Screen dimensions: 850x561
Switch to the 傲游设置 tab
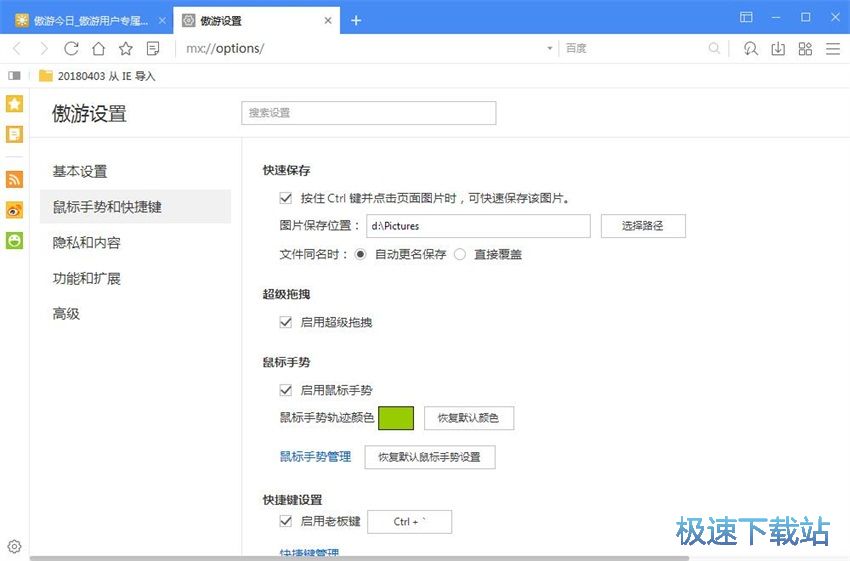click(x=257, y=21)
